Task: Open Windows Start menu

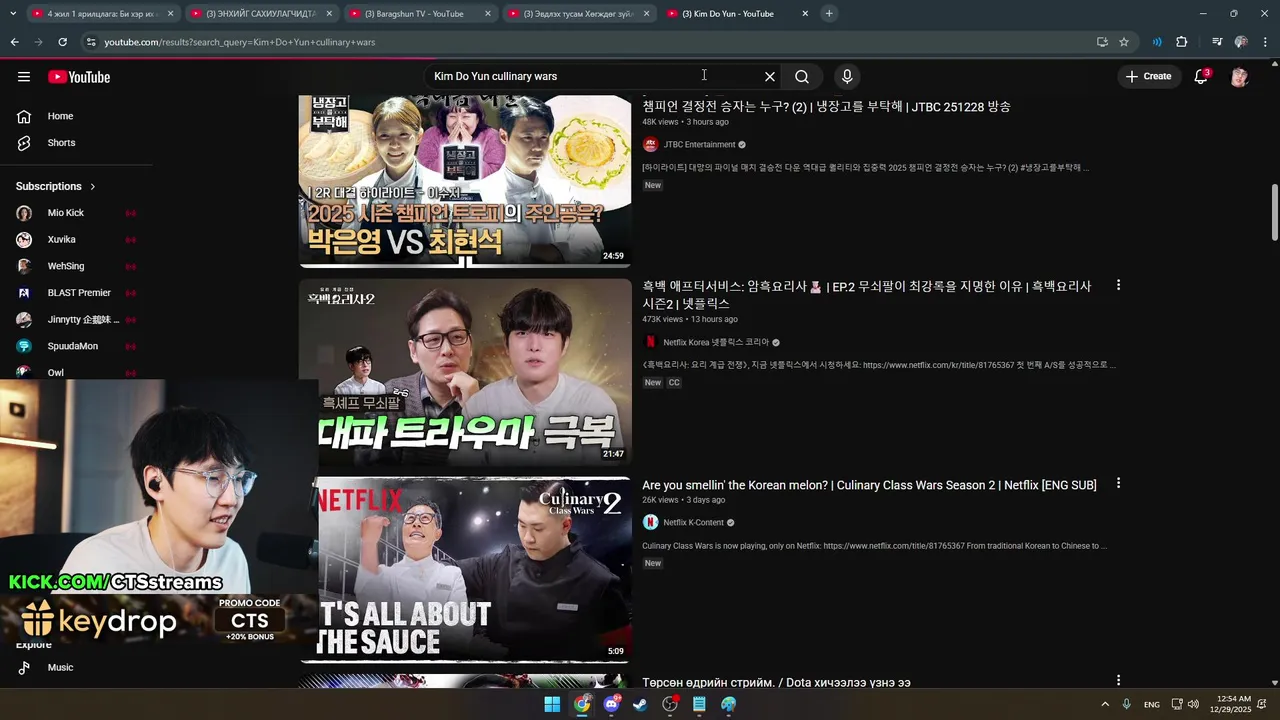Action: pyautogui.click(x=552, y=704)
